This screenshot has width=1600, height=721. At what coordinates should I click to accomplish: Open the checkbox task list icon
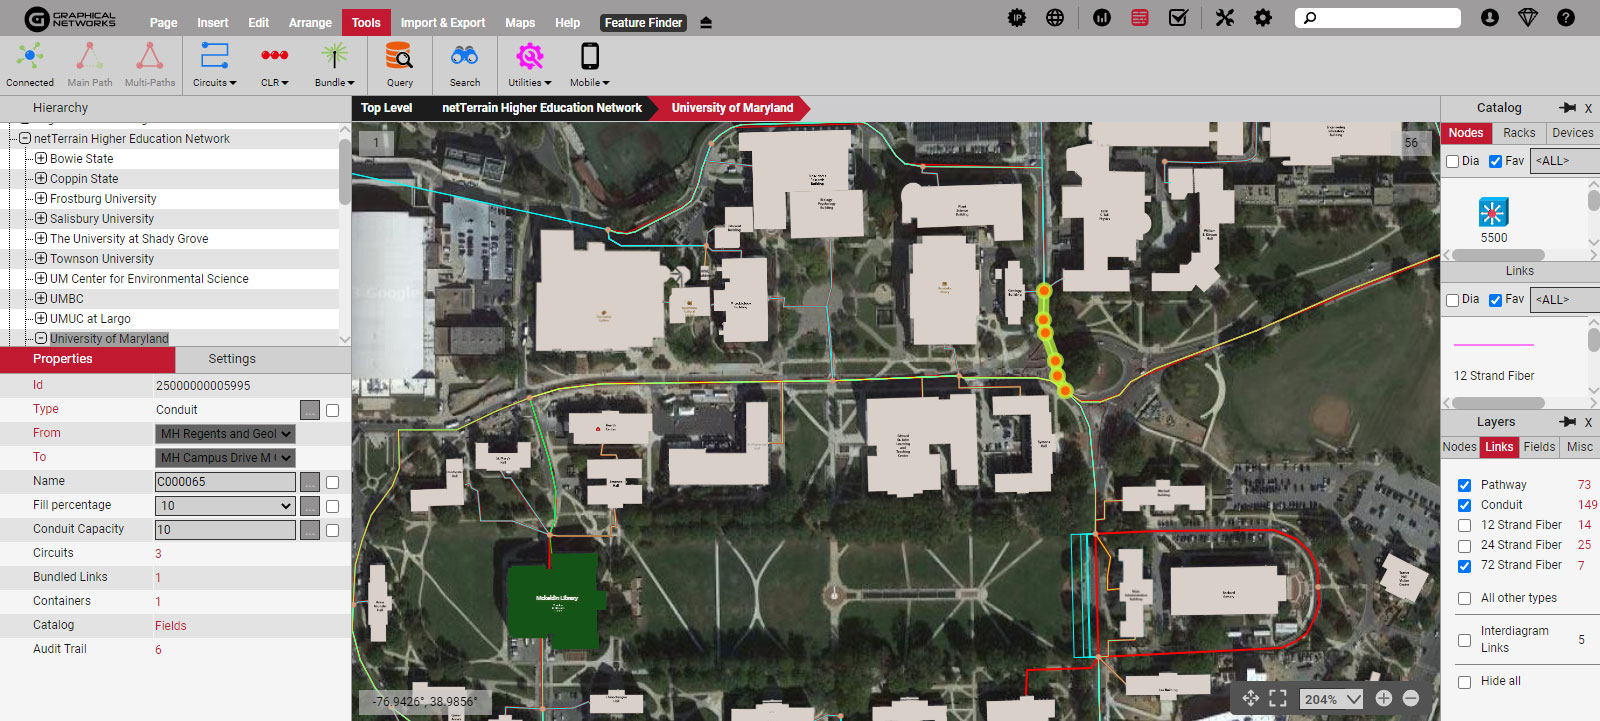tap(1178, 18)
